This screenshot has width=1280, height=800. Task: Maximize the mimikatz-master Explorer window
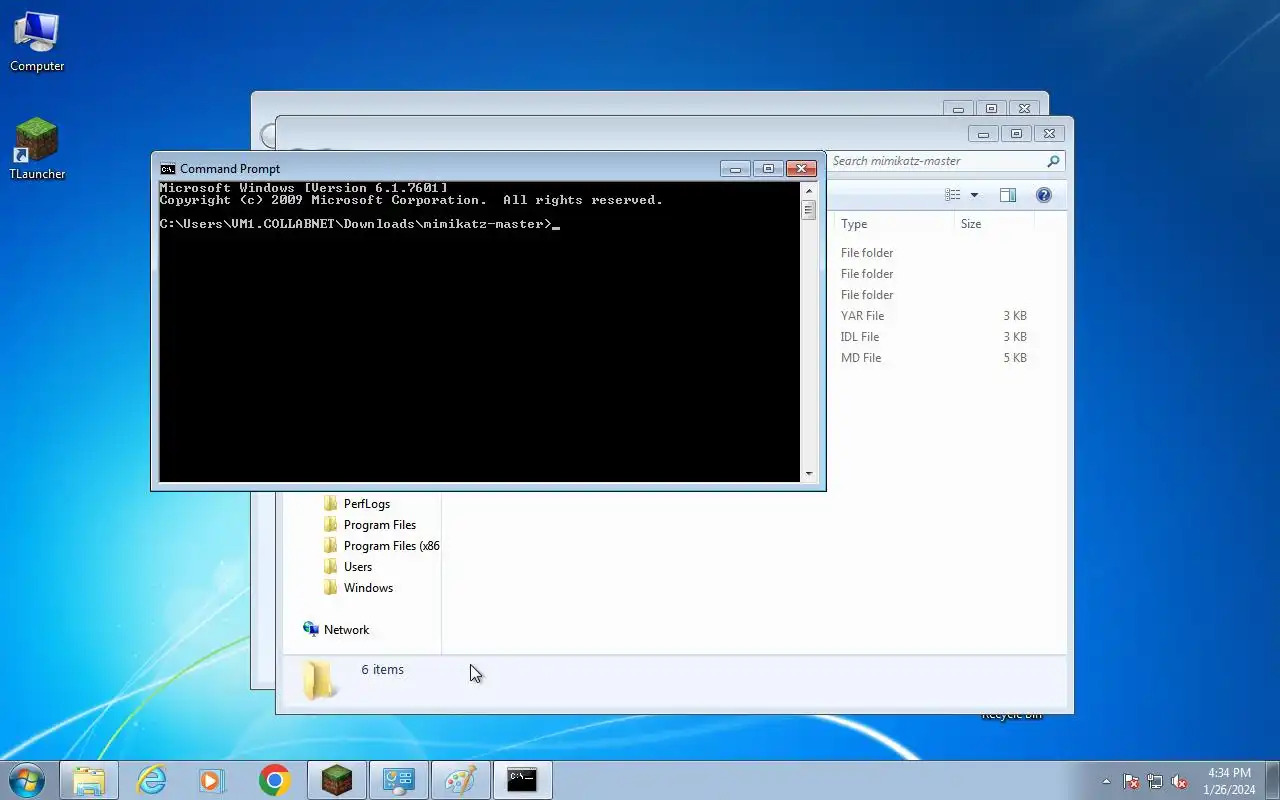[1016, 134]
